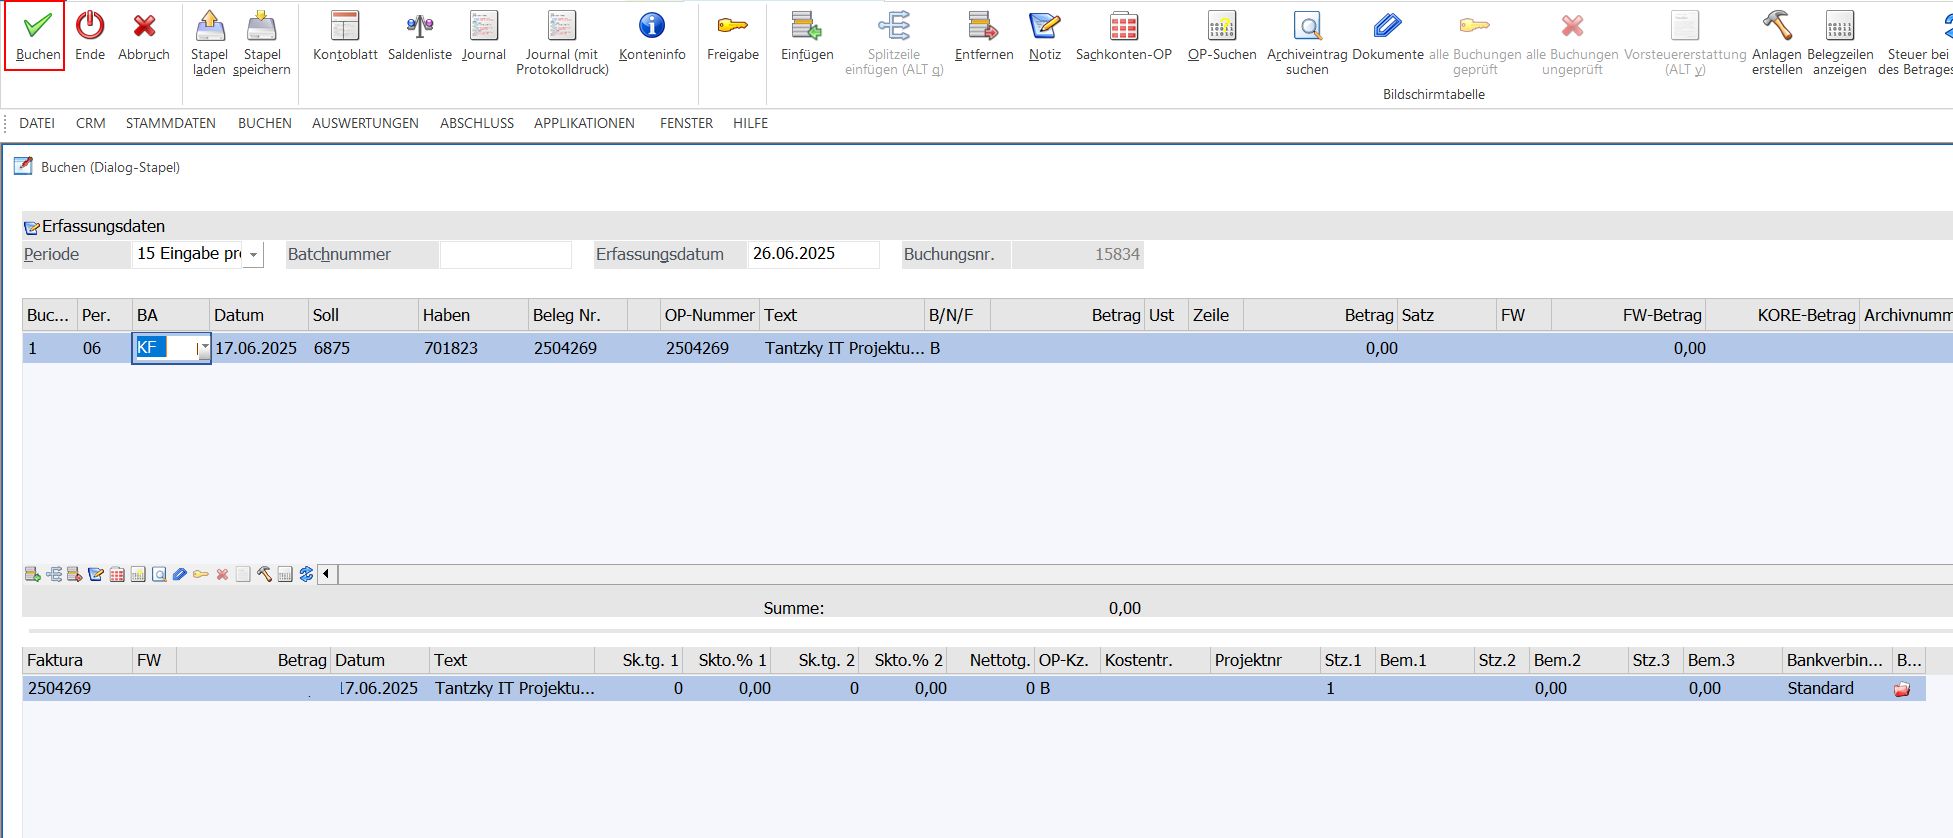Open the BUCHEN menu
The width and height of the screenshot is (1953, 838).
pos(265,123)
